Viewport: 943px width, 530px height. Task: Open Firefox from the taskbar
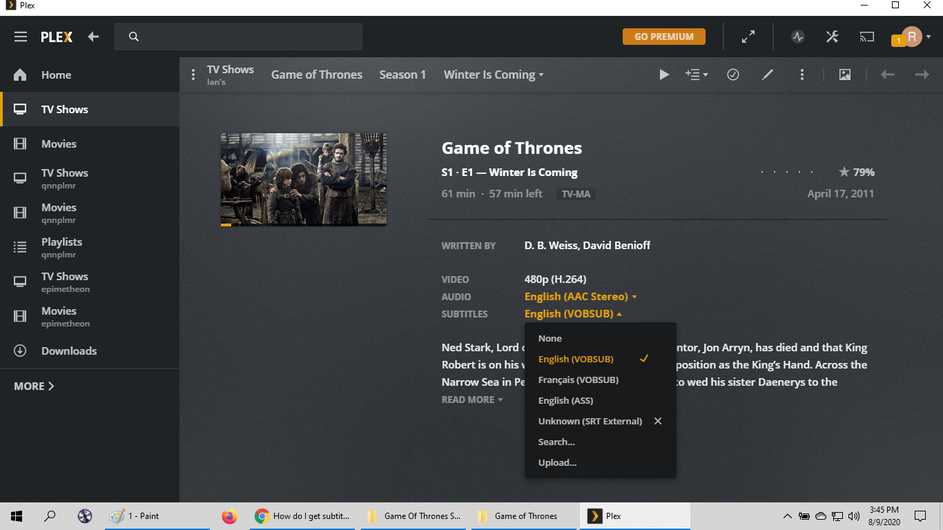[x=229, y=516]
